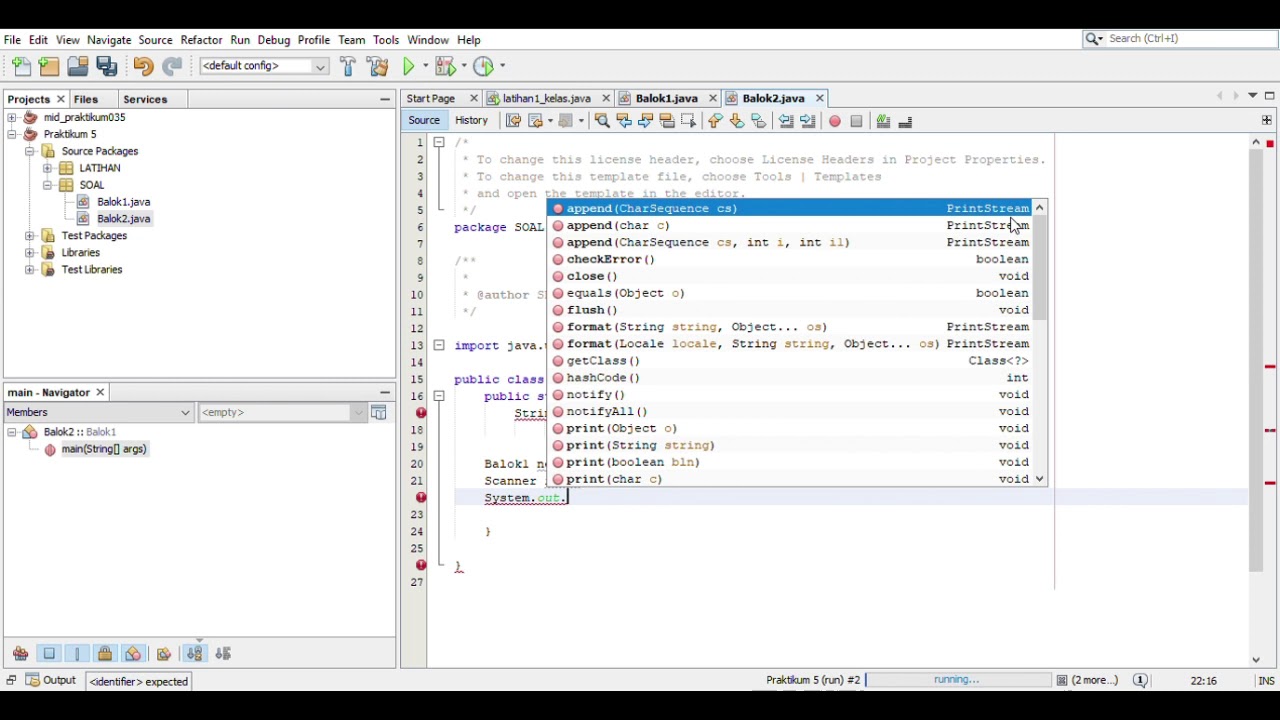This screenshot has height=720, width=1280.
Task: Click Shift Line Left icon
Action: (x=786, y=121)
